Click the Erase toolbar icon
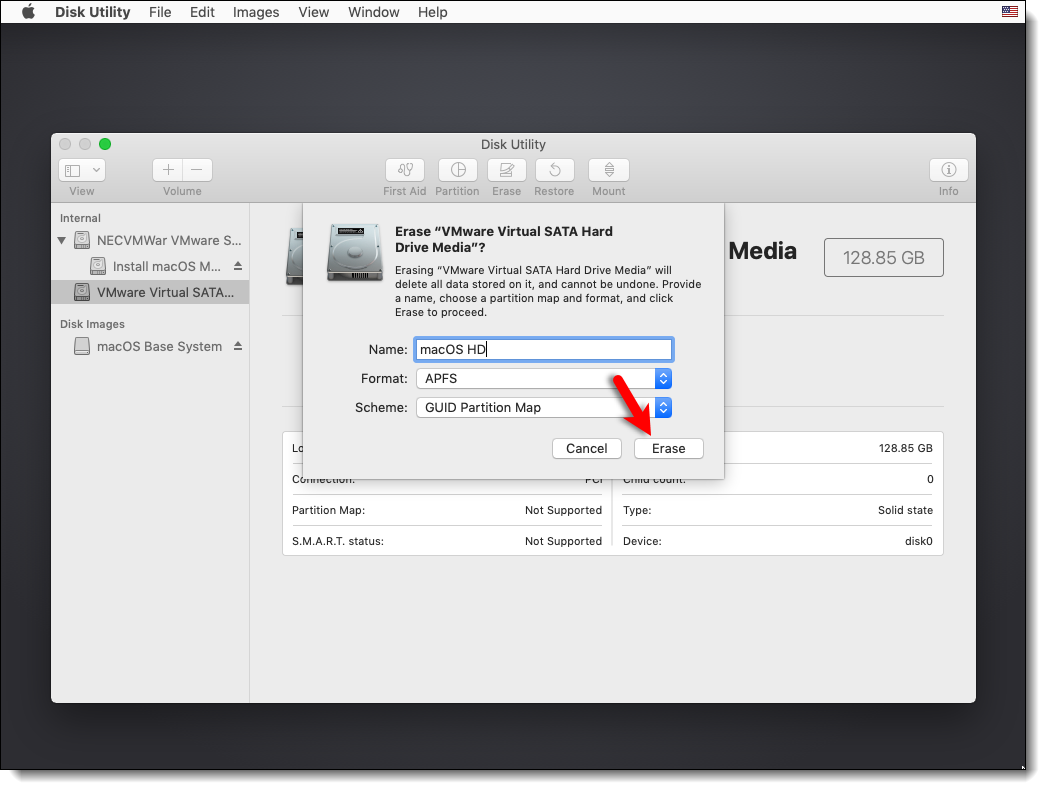 point(507,170)
